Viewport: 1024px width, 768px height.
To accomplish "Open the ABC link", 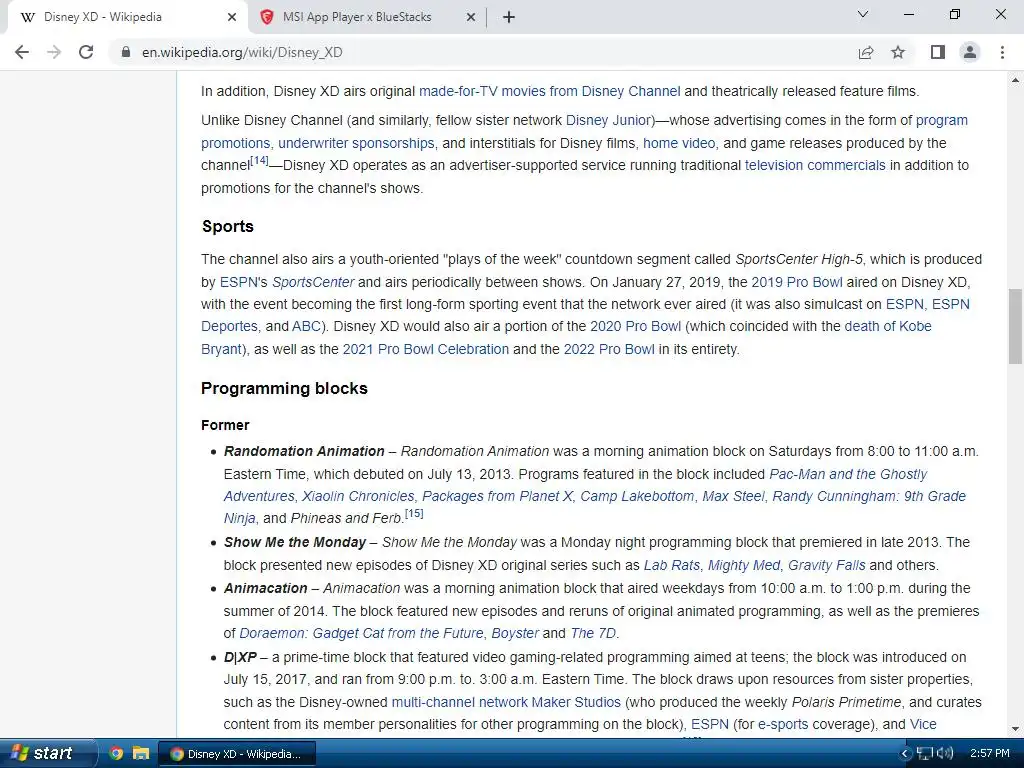I will coord(306,326).
